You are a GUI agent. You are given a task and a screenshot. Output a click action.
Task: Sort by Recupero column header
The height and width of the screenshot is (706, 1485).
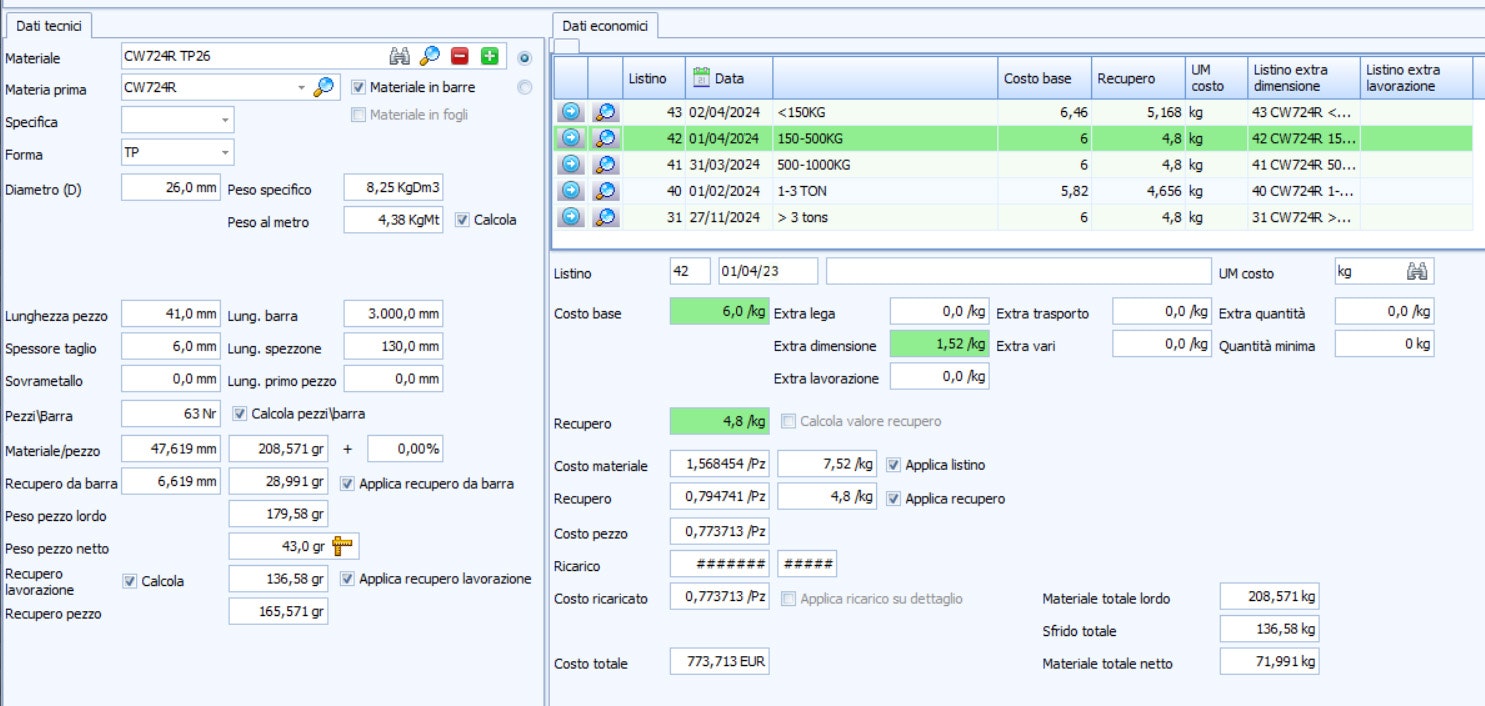pyautogui.click(x=1136, y=78)
